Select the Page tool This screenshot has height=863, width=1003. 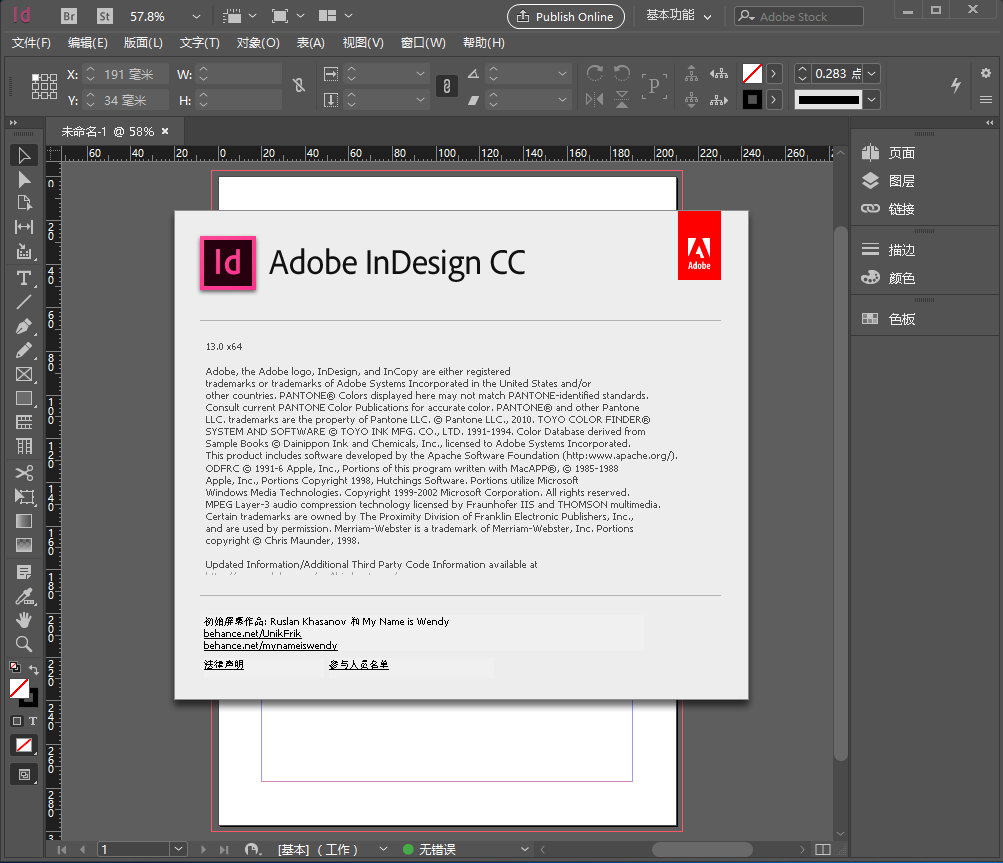tap(24, 203)
